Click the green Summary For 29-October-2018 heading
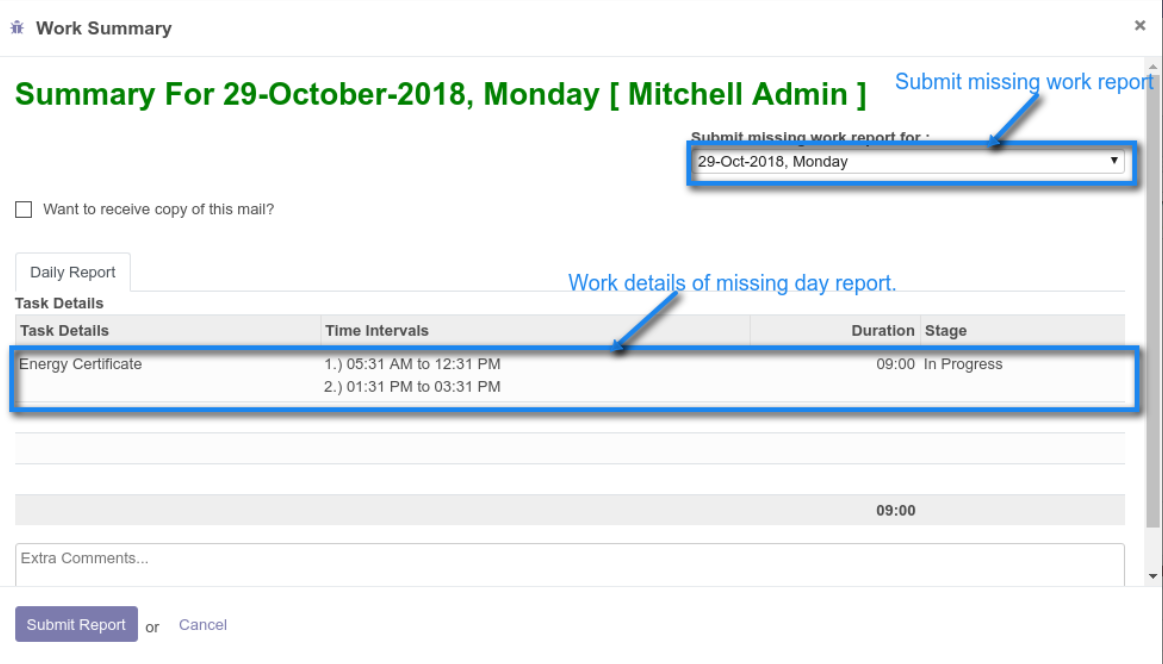This screenshot has height=664, width=1163. coord(440,95)
